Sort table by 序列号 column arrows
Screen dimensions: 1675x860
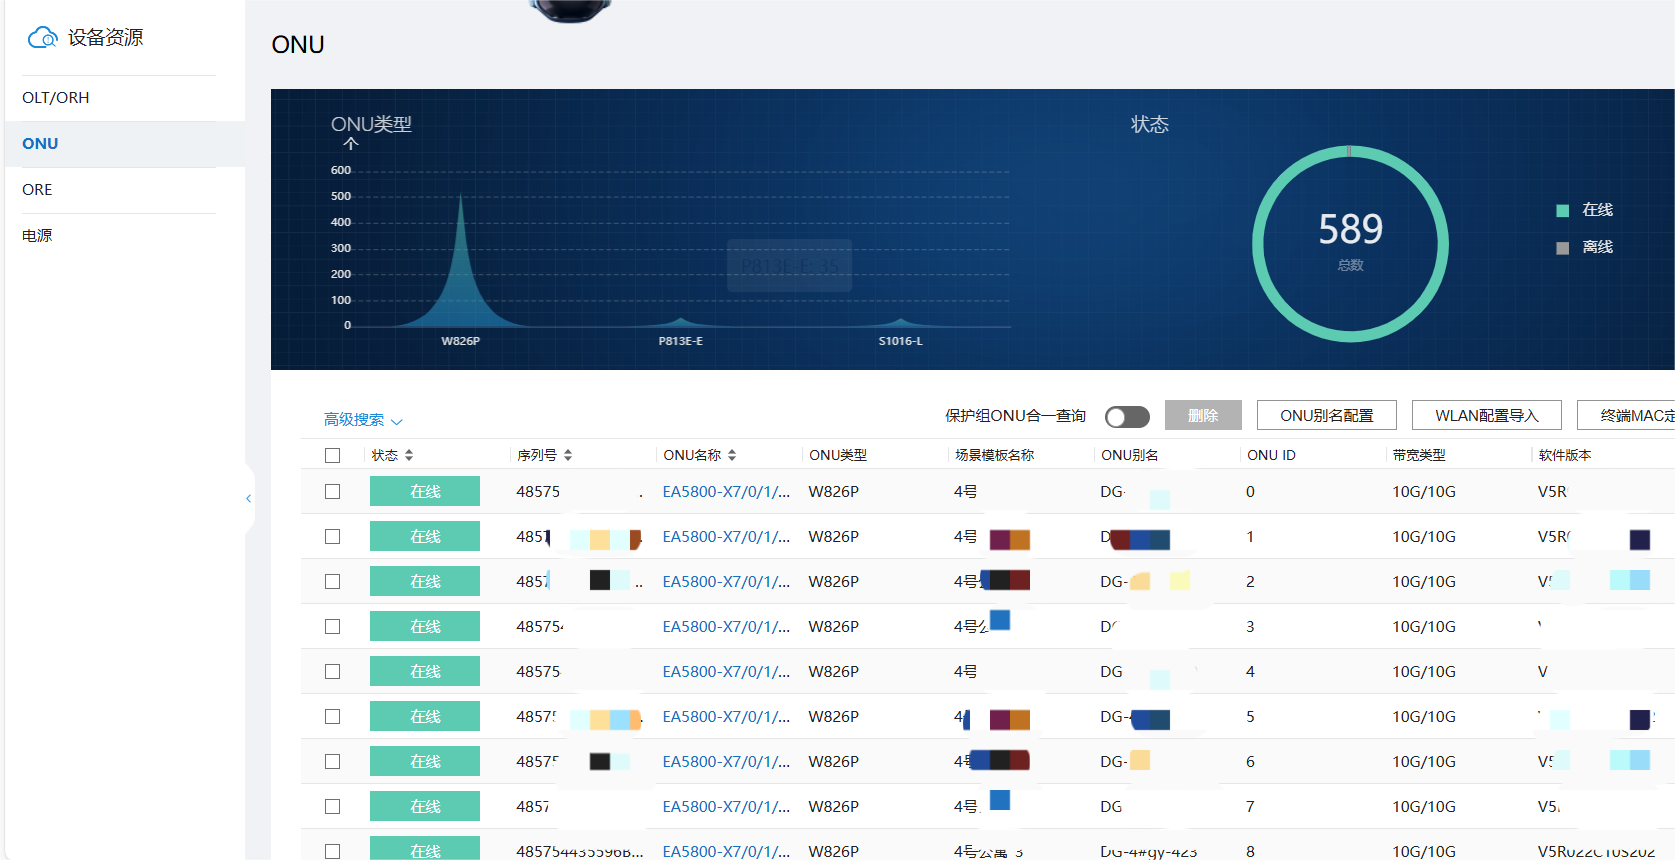point(568,455)
